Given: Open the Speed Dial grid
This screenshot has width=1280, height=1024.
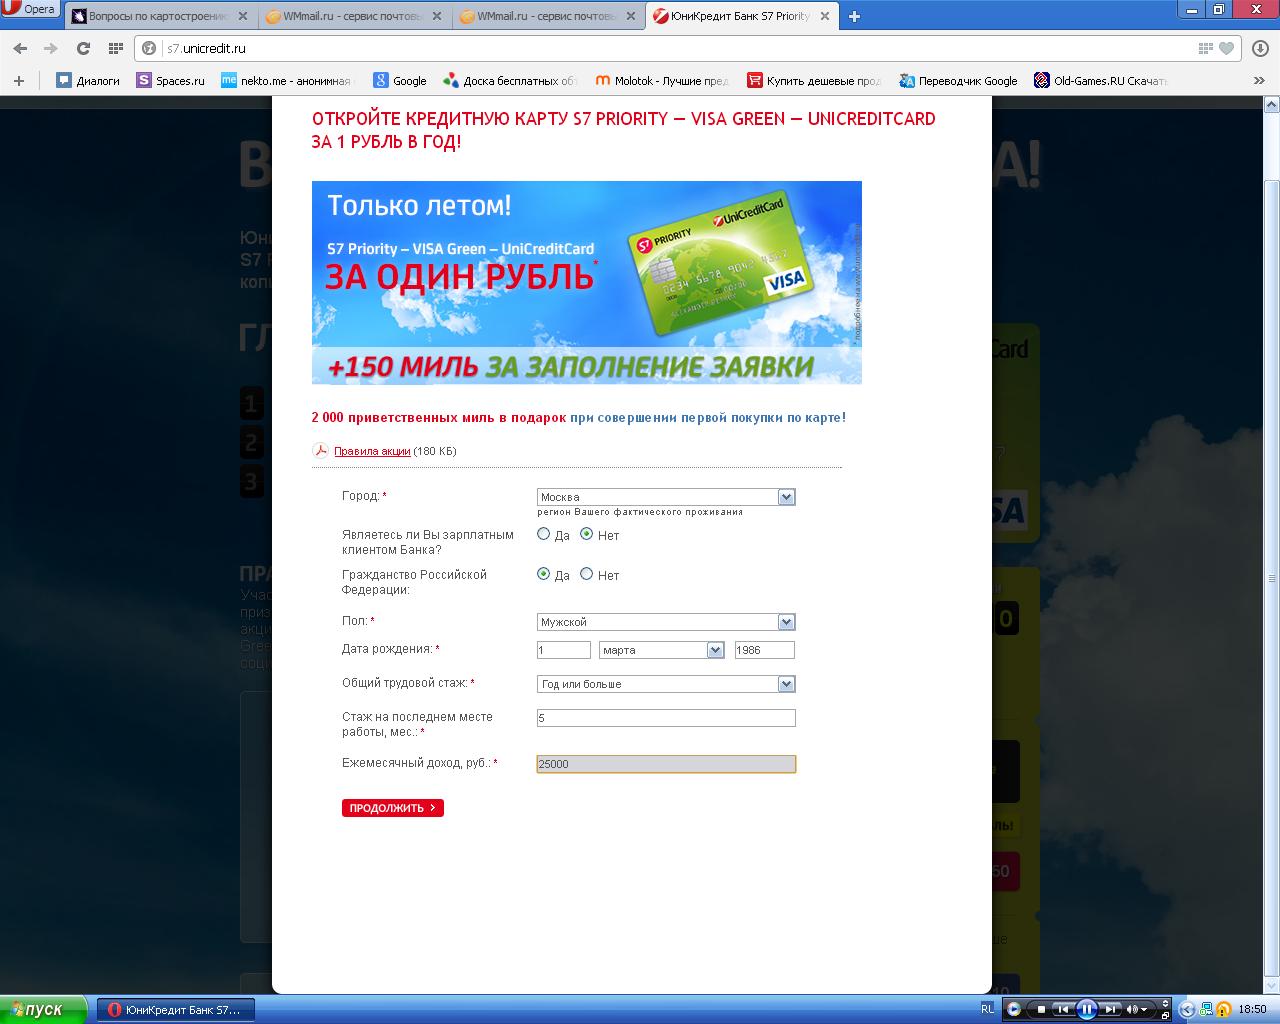Looking at the screenshot, I should [115, 48].
